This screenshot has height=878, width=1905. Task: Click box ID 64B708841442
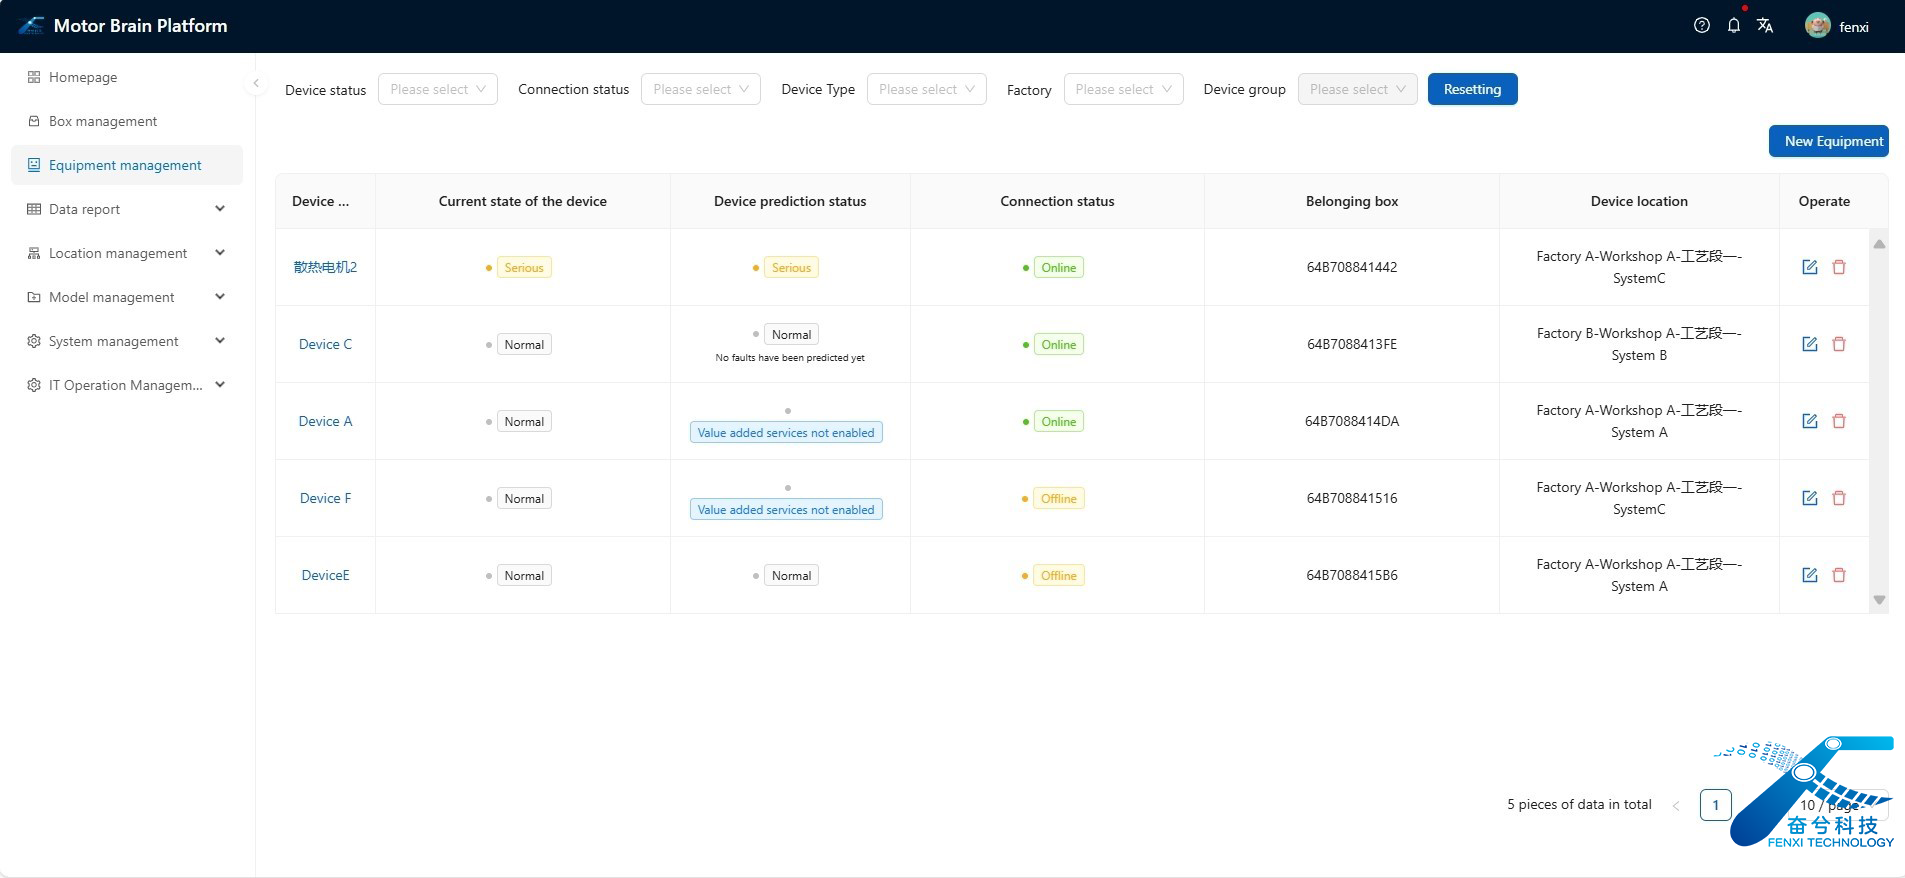(1352, 267)
